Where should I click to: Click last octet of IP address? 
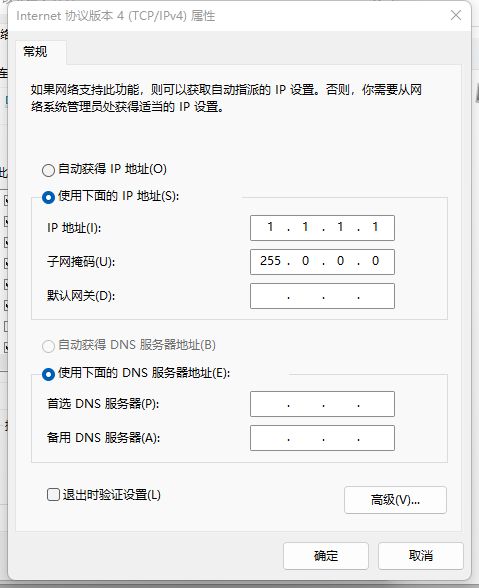[x=375, y=227]
